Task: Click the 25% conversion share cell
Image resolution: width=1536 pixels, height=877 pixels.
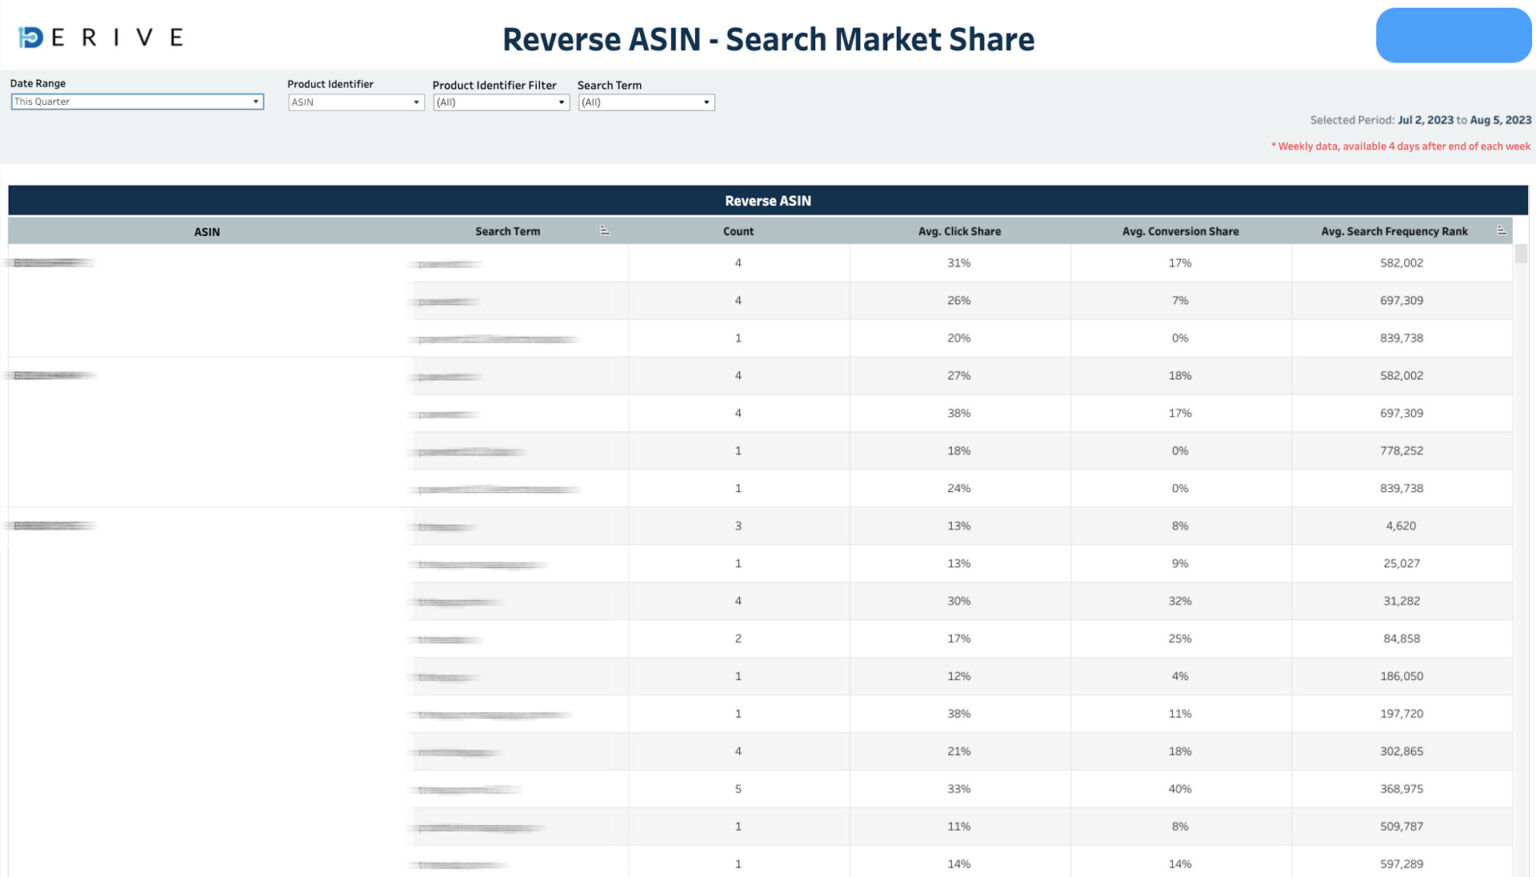Action: pyautogui.click(x=1180, y=638)
